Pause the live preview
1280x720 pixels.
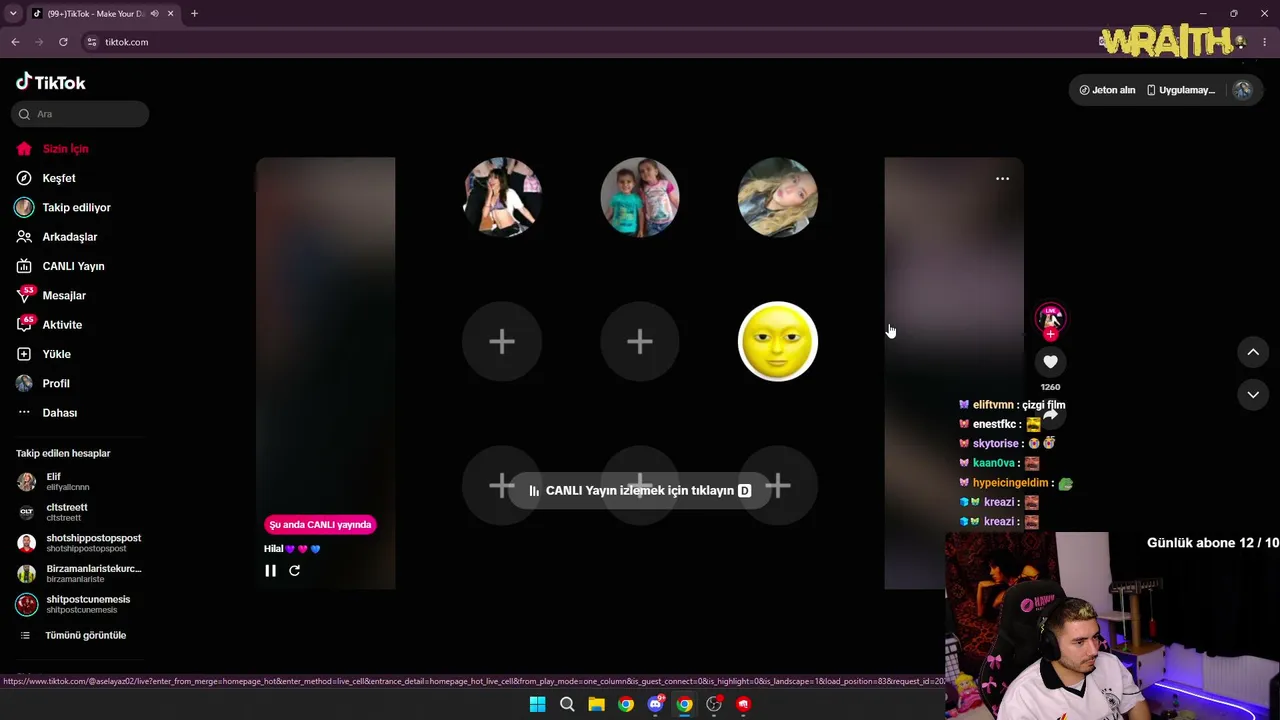tap(270, 571)
